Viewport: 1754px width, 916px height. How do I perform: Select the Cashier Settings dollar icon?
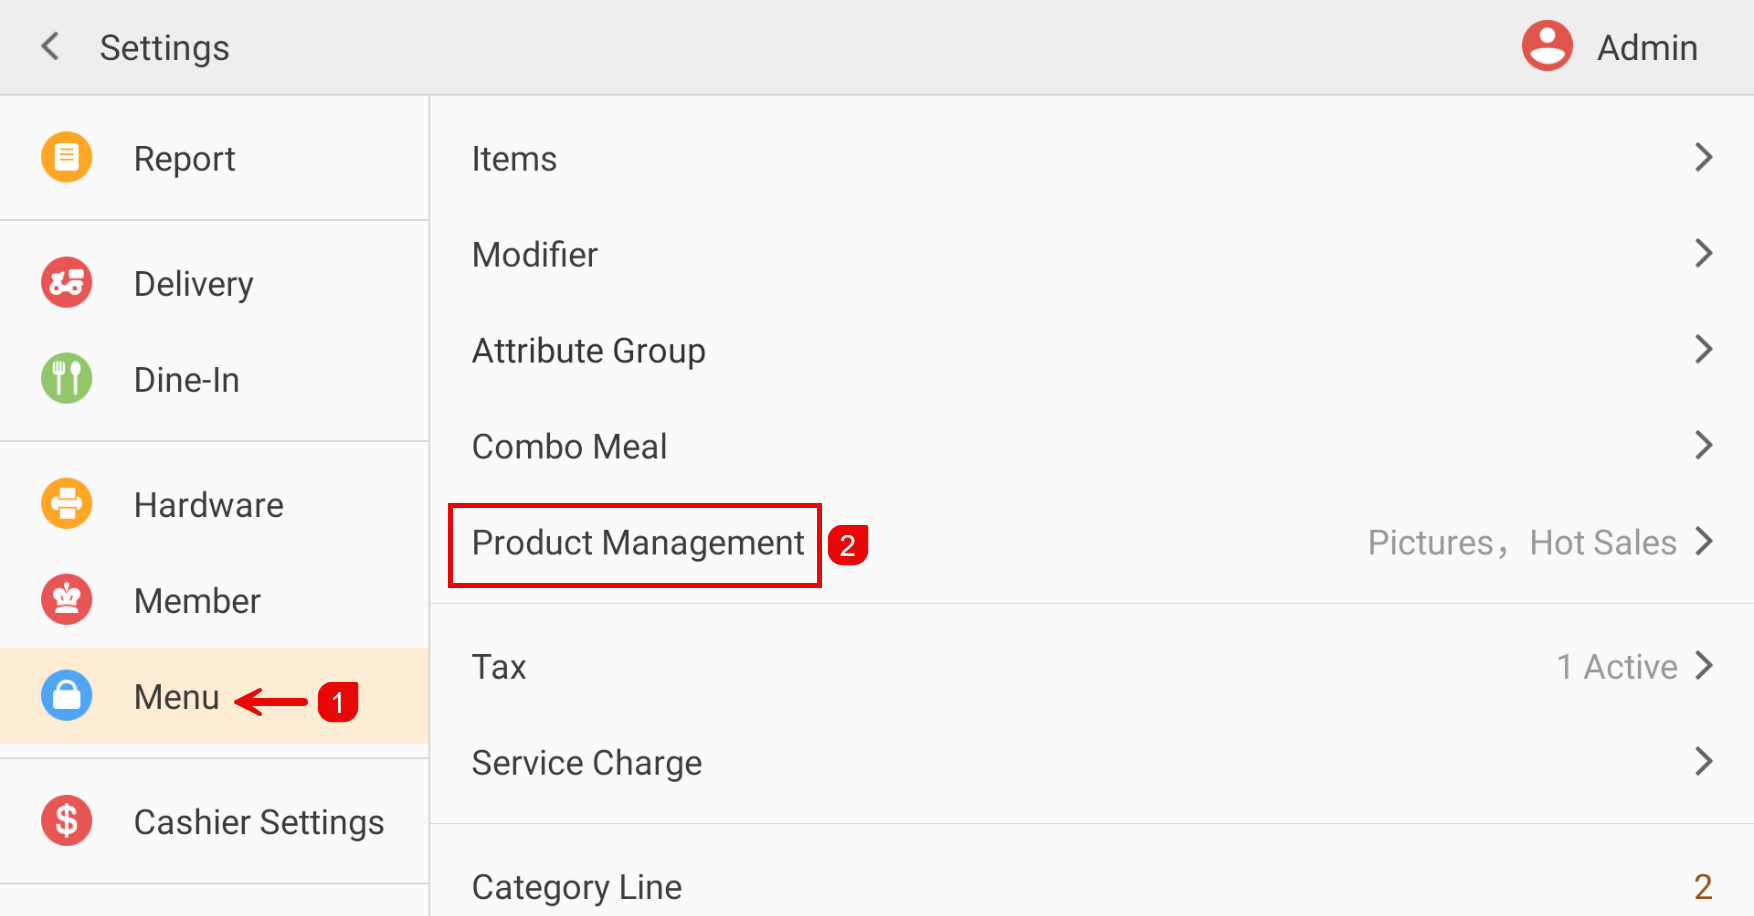pyautogui.click(x=66, y=821)
